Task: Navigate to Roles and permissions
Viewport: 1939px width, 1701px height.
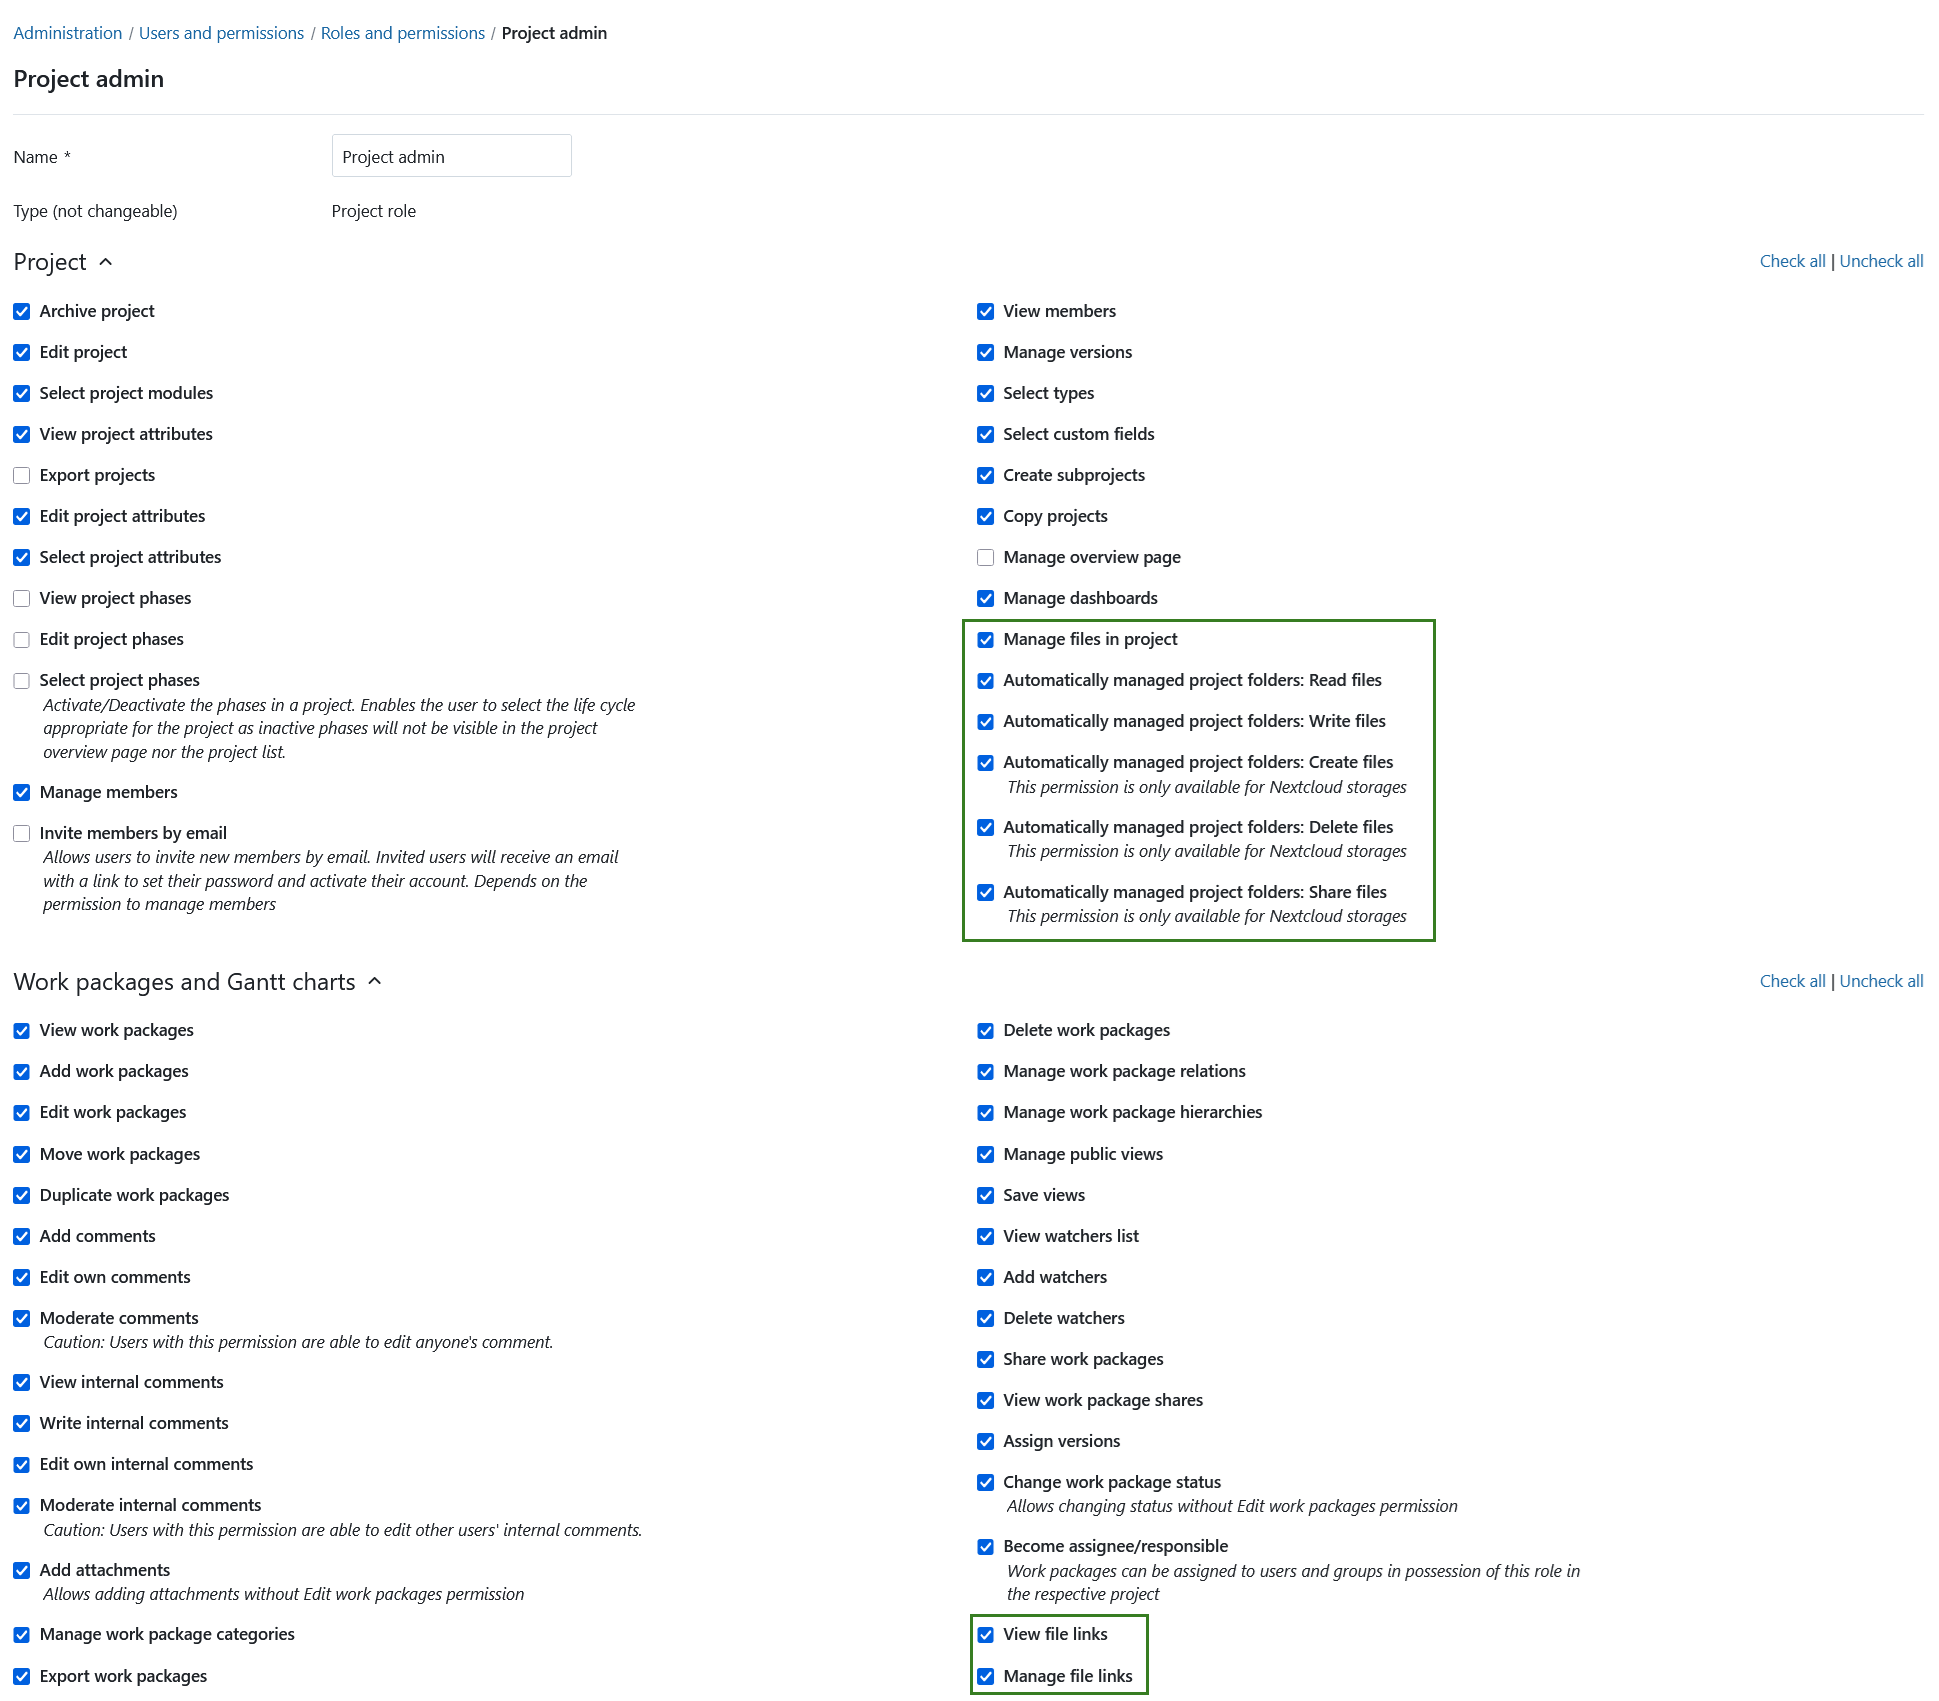Action: [402, 32]
